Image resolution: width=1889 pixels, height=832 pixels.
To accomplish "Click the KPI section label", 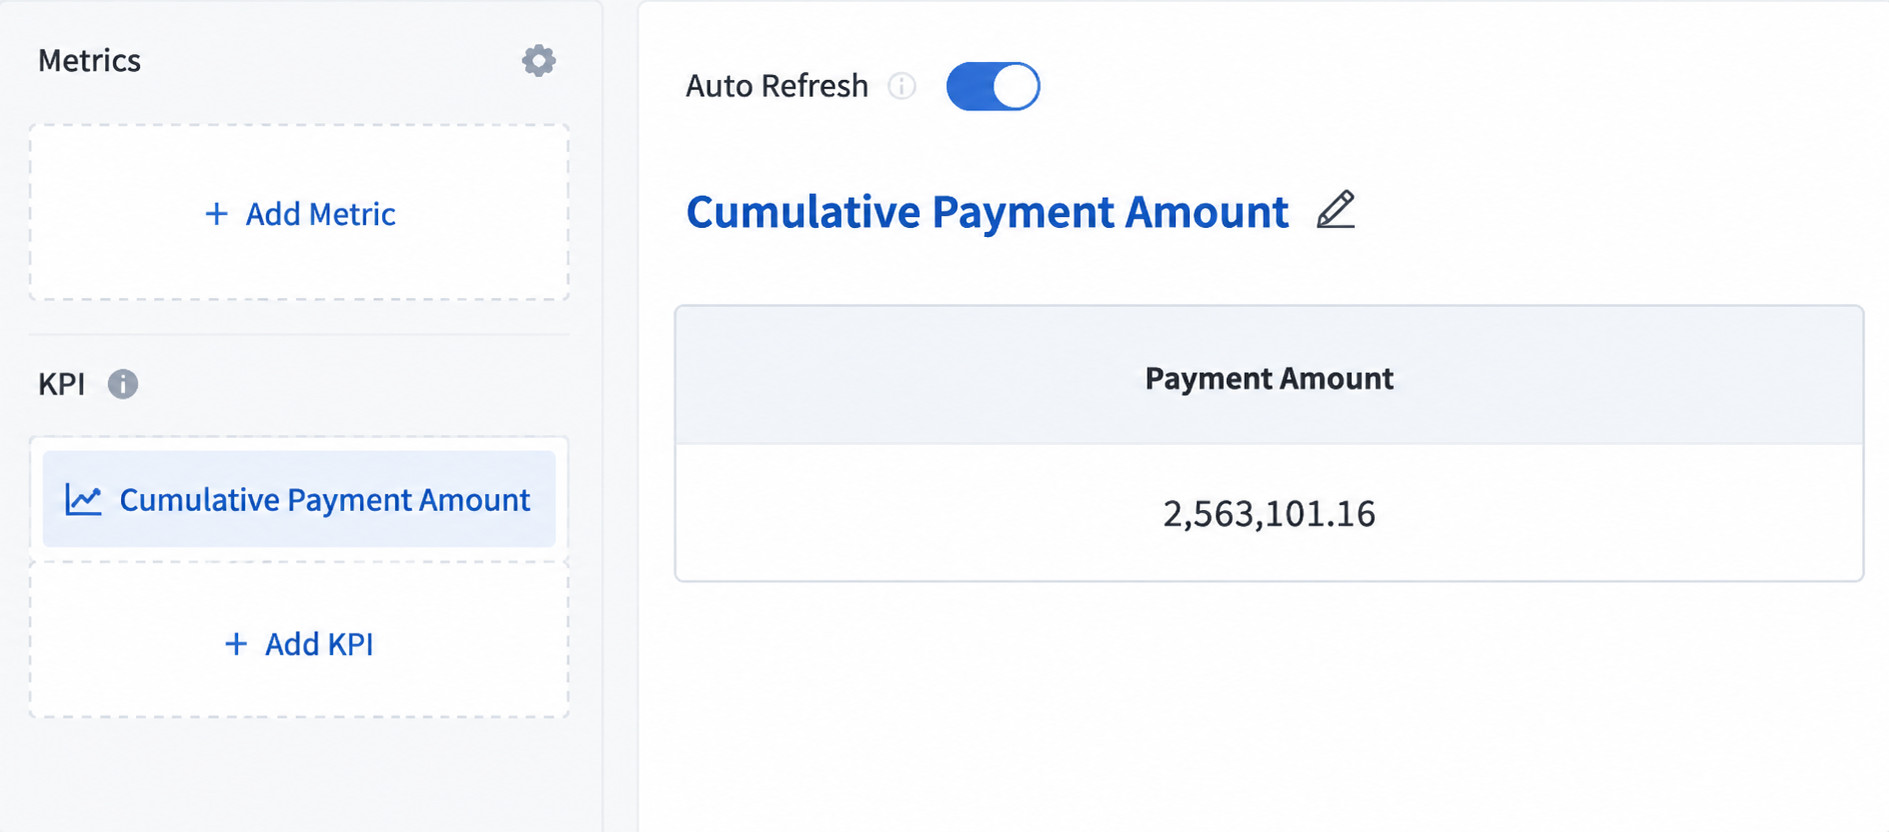I will click(61, 384).
